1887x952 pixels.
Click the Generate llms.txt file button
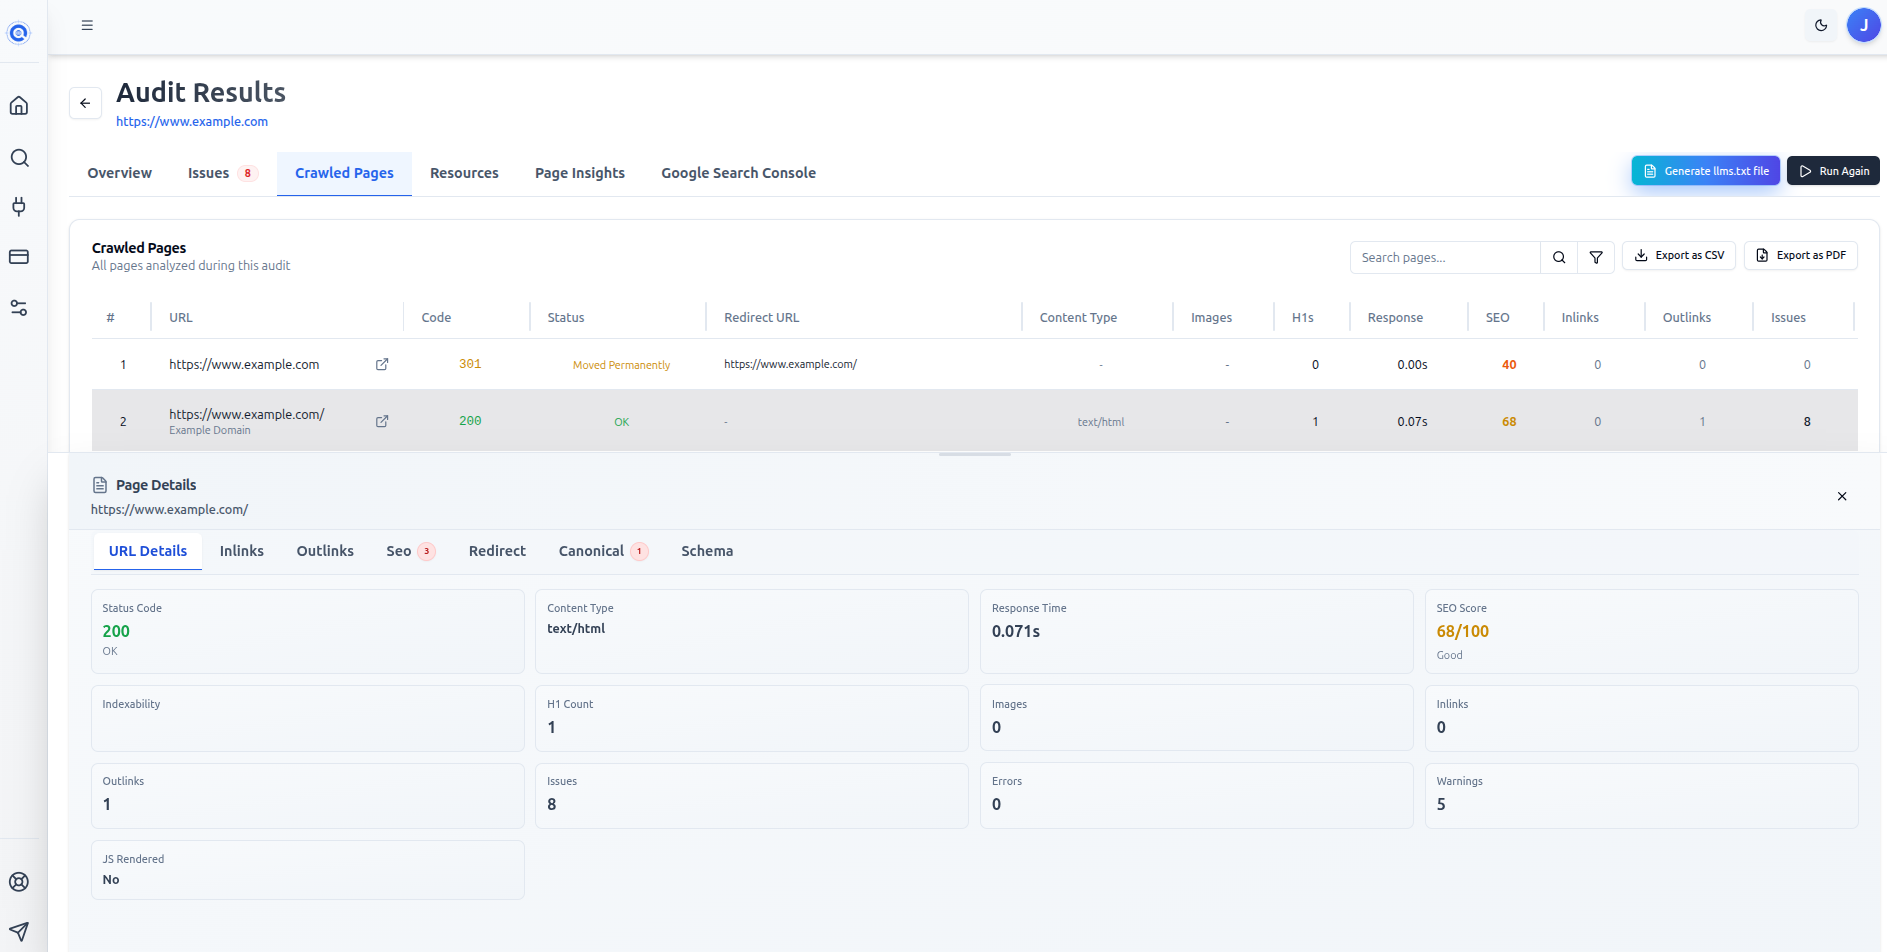point(1705,170)
